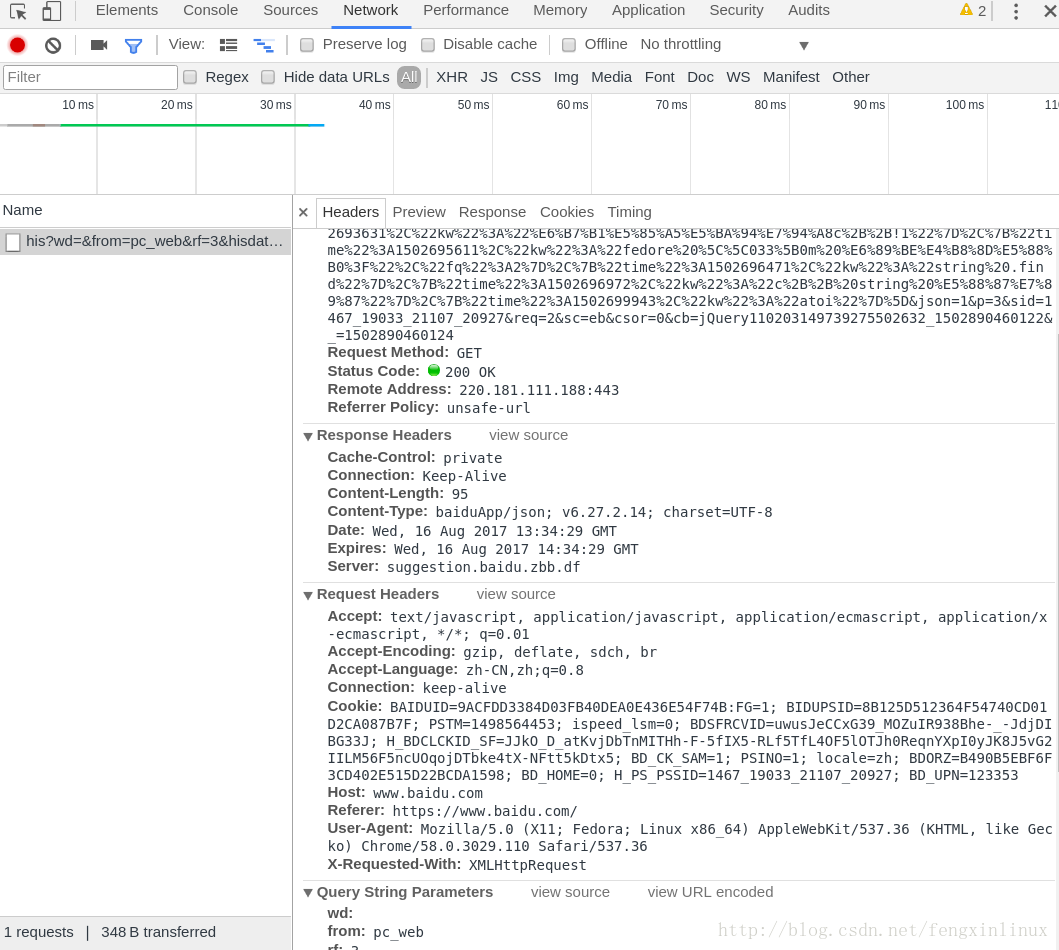Open the Timing tab of the request

tap(629, 212)
